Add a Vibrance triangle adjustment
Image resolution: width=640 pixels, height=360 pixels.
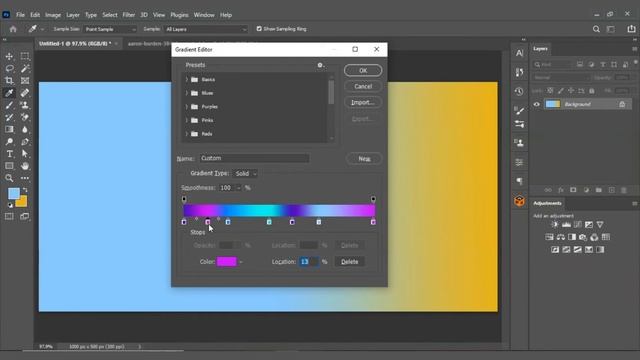pyautogui.click(x=600, y=224)
